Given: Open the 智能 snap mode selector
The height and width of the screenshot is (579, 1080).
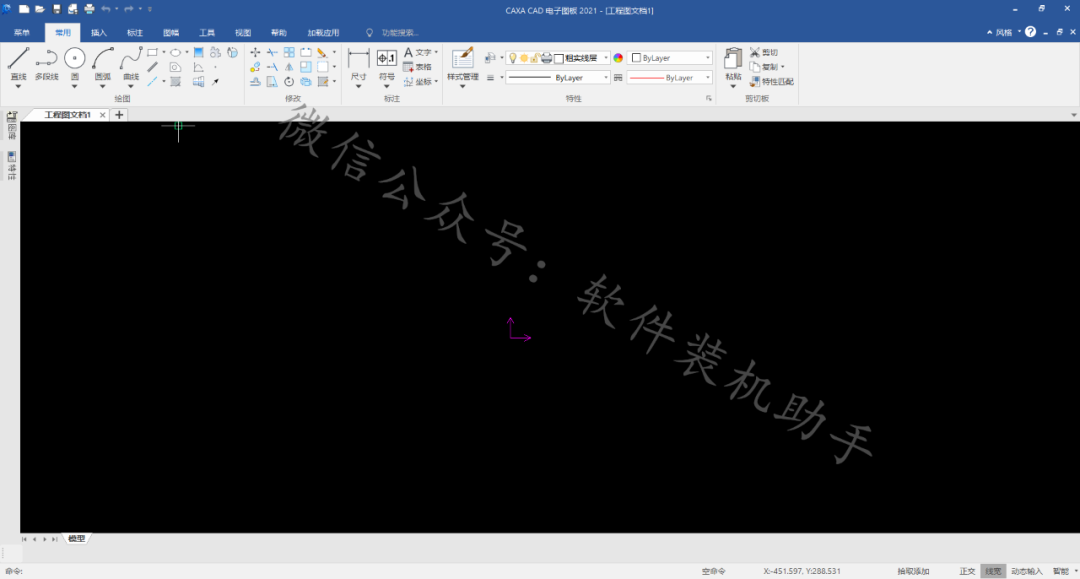Looking at the screenshot, I should tap(1064, 571).
